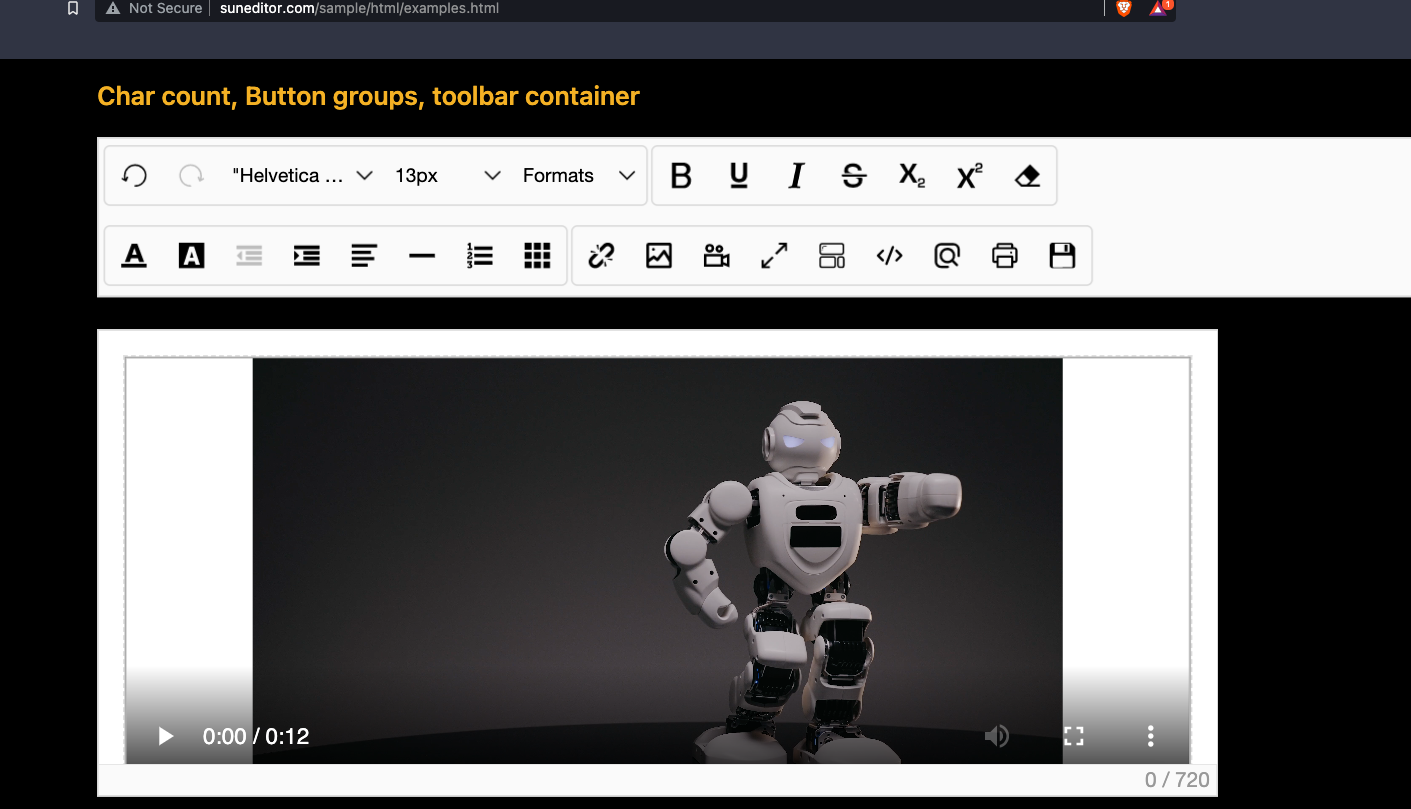The image size is (1411, 809).
Task: Insert an image
Action: pos(659,255)
